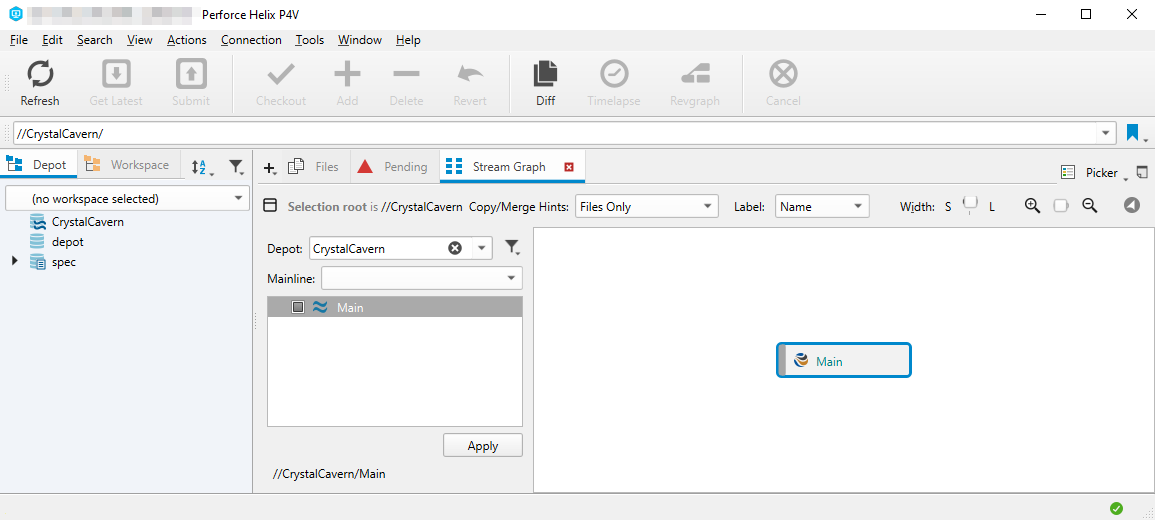
Task: Click the Checkout checkmark icon
Action: [281, 74]
